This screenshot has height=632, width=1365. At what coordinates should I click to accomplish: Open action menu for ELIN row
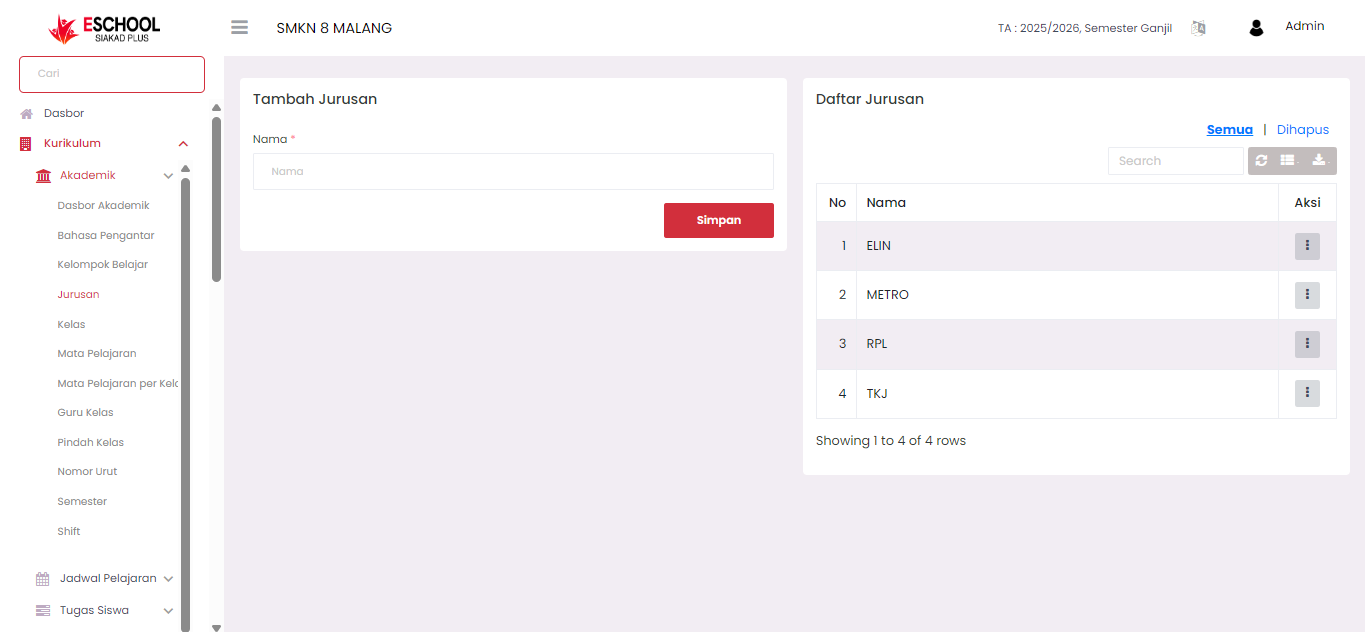1307,246
